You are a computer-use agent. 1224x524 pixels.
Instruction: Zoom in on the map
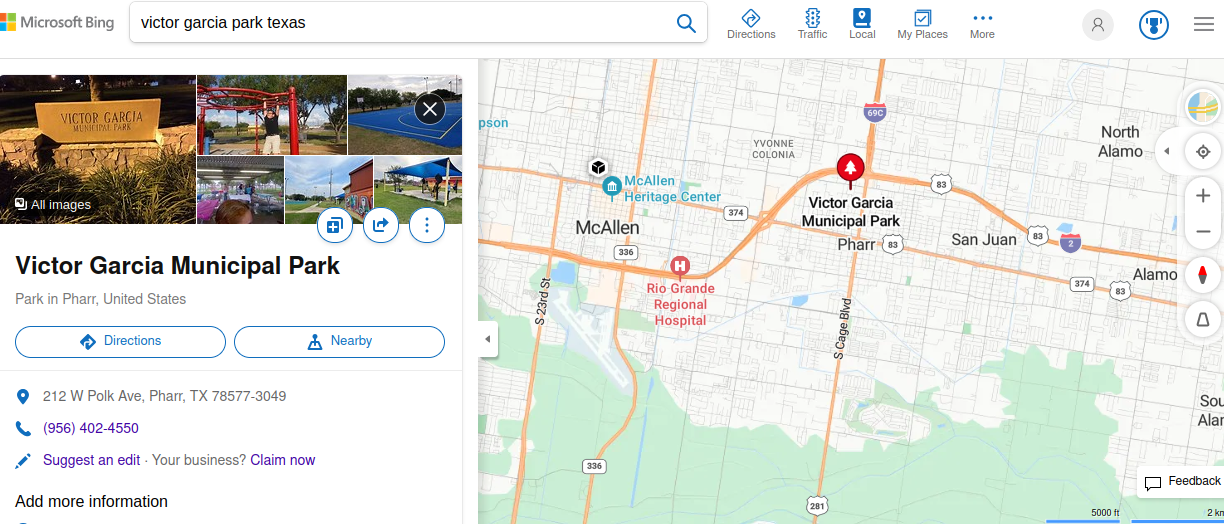(1203, 196)
